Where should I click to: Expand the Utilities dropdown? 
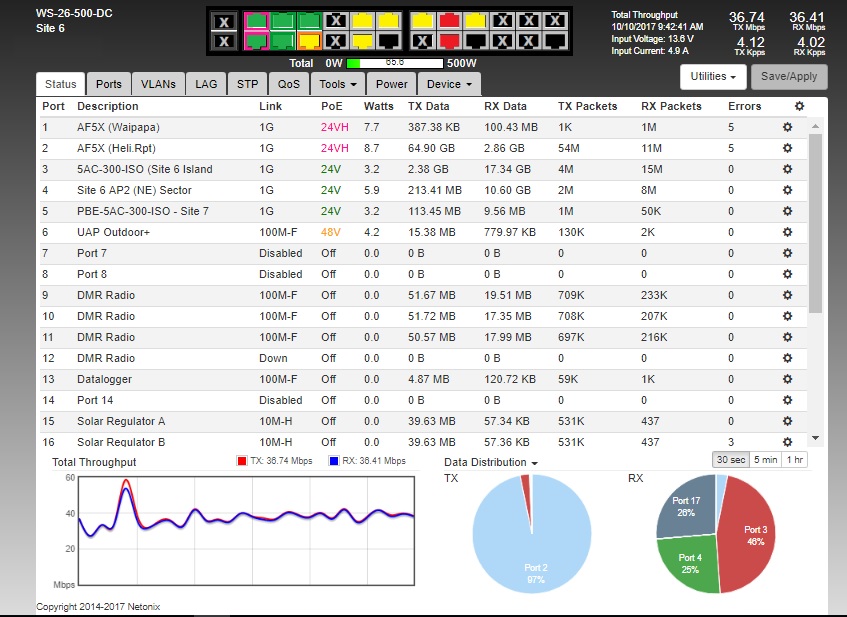[714, 77]
